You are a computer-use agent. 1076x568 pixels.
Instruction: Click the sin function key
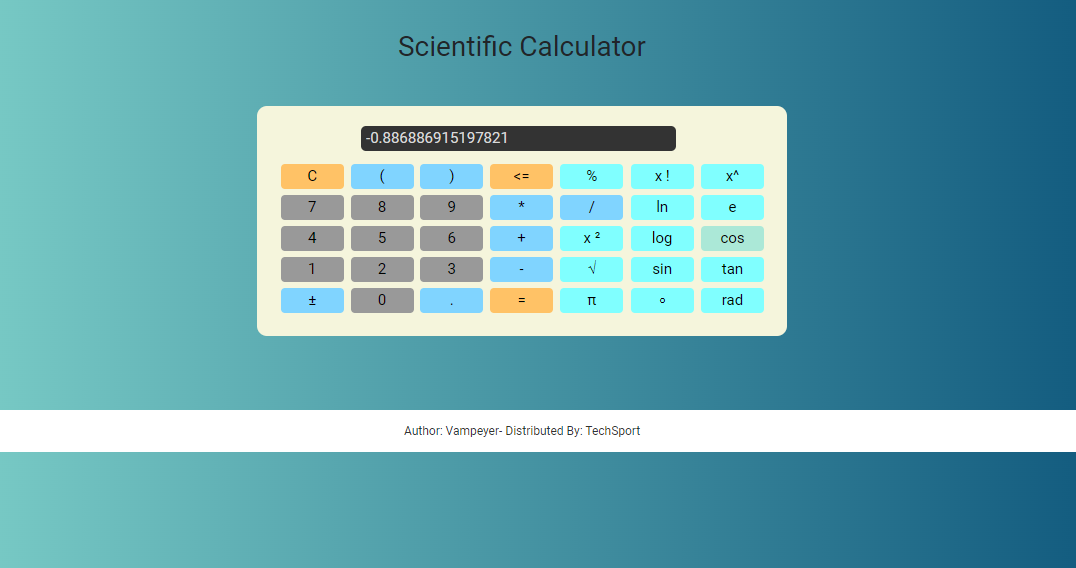(662, 270)
